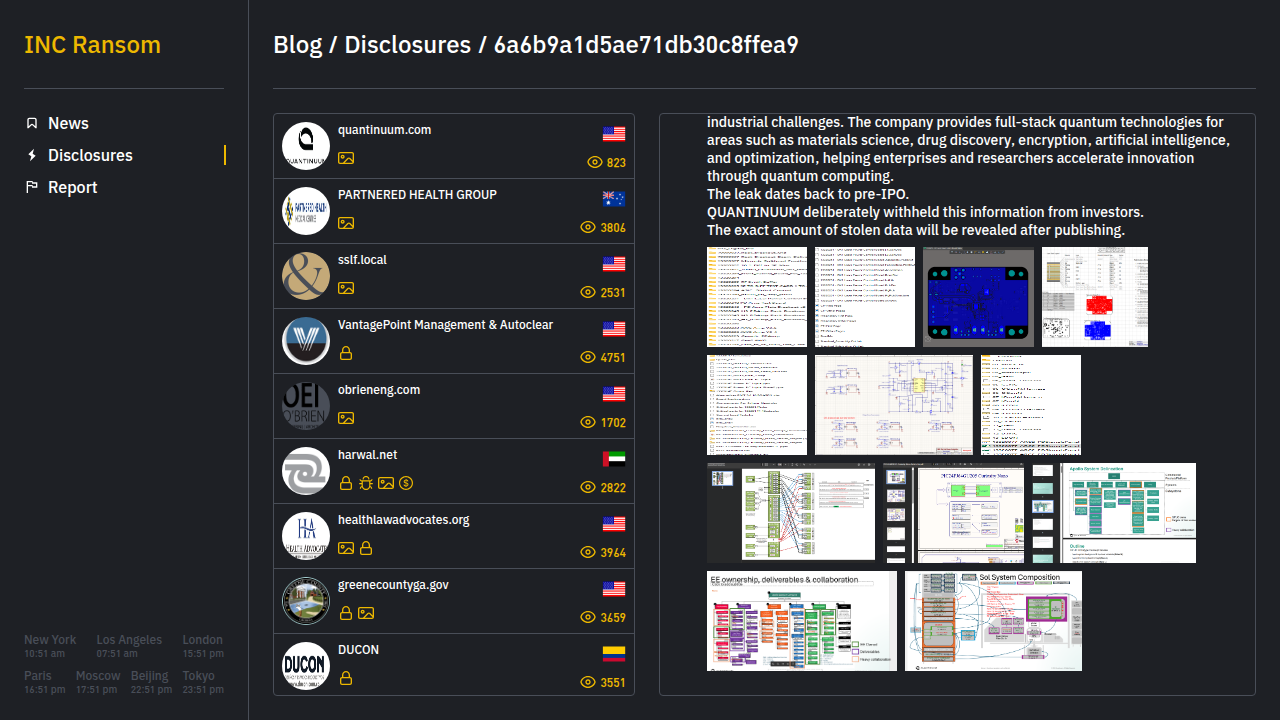This screenshot has width=1280, height=720.
Task: Click the line 'The leak dates back to pre-IPO.'
Action: 808,194
